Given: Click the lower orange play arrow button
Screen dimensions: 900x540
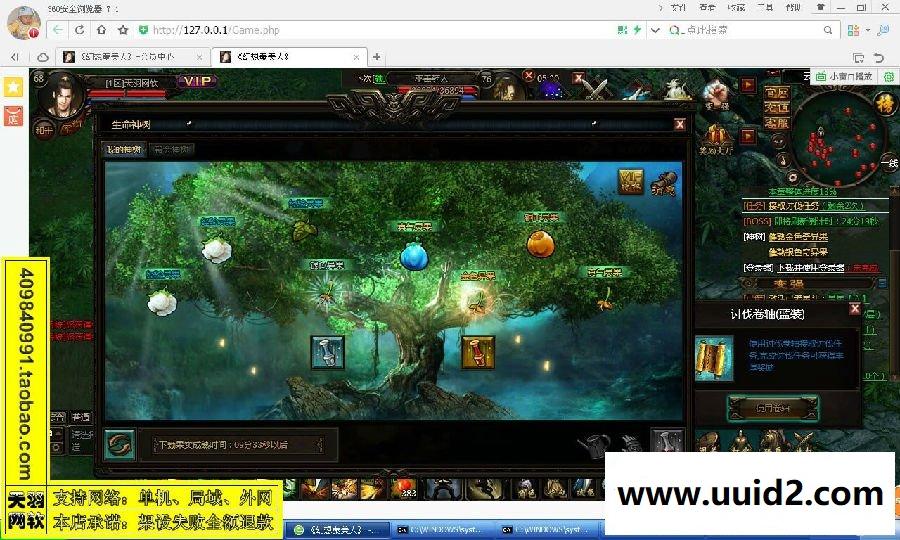Looking at the screenshot, I should [x=747, y=136].
